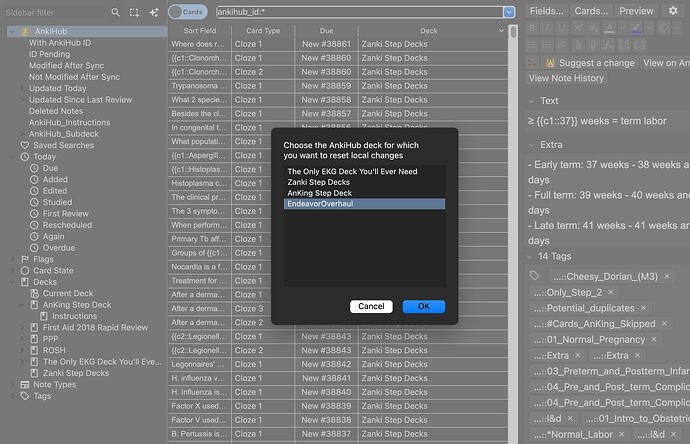Click the tag icon beside 14 Tags list

[534, 276]
